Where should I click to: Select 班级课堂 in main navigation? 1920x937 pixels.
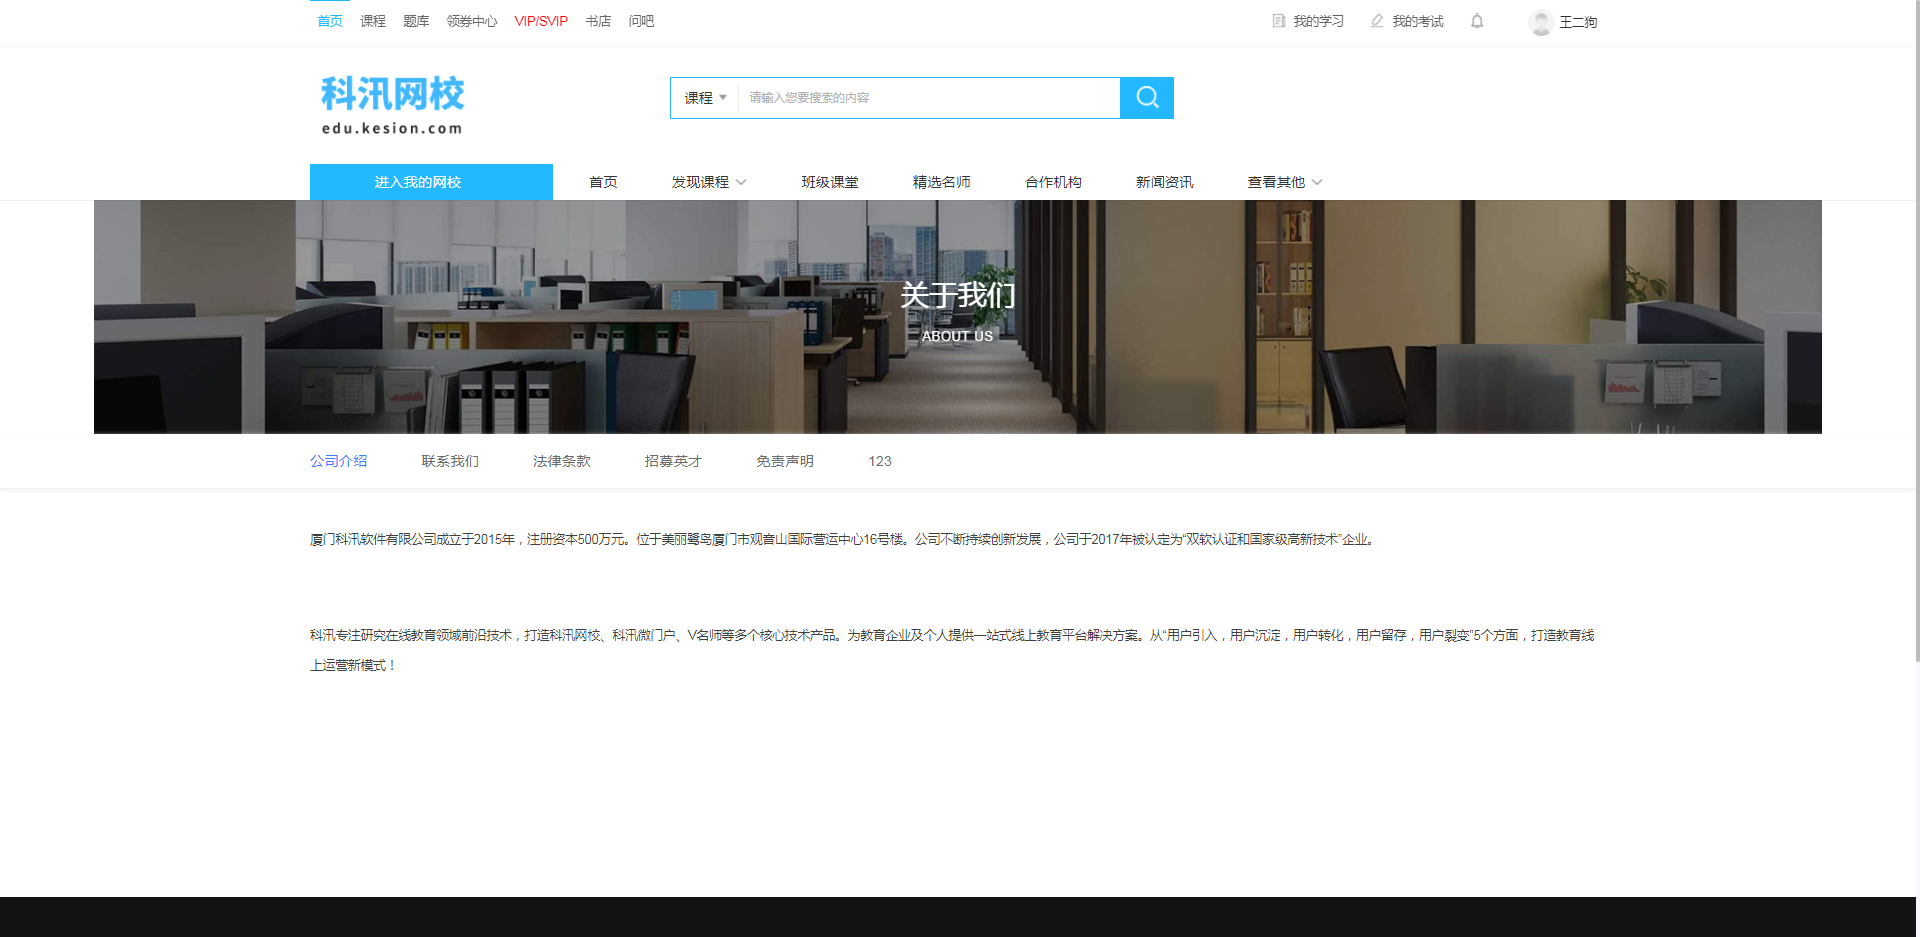click(830, 182)
